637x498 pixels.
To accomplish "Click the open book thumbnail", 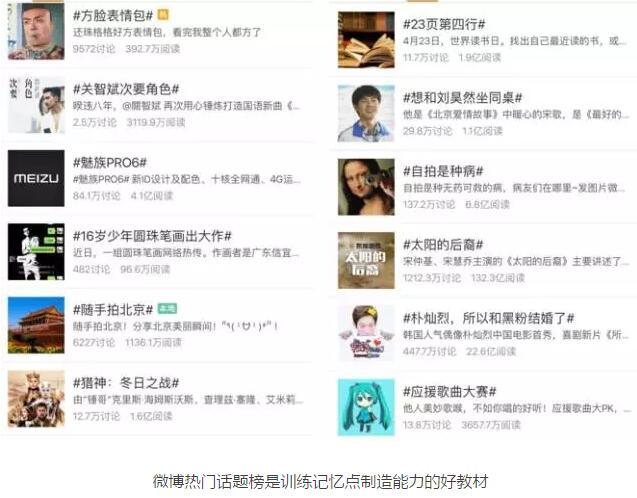I will 366,40.
